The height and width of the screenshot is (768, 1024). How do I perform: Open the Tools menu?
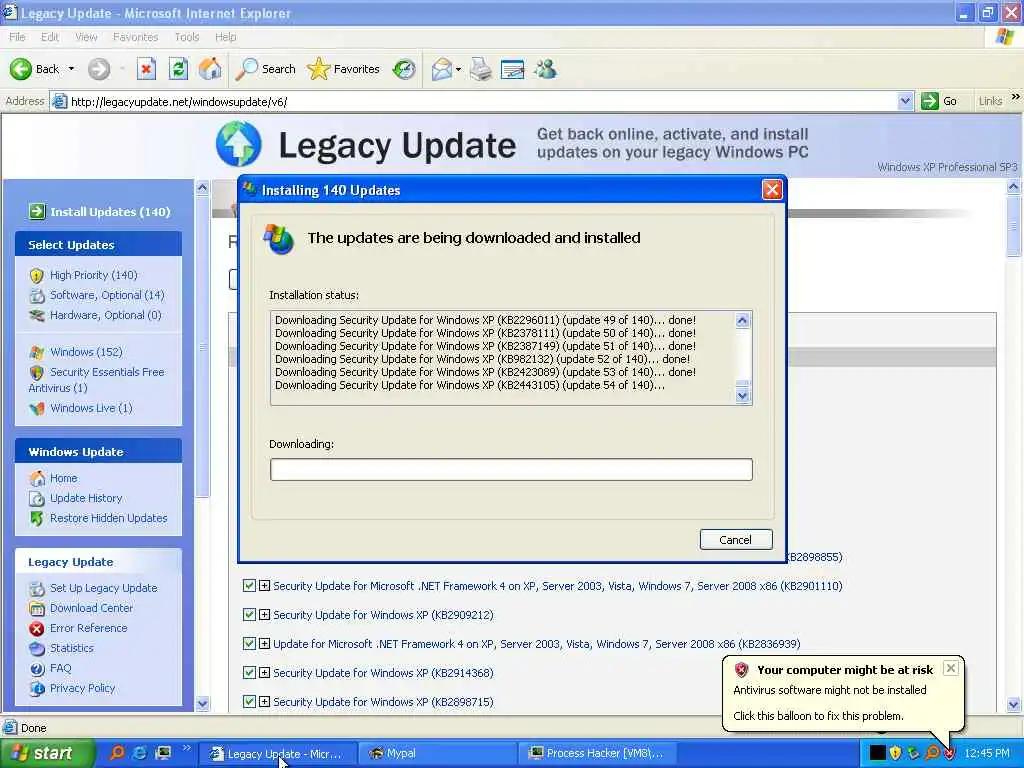(187, 37)
